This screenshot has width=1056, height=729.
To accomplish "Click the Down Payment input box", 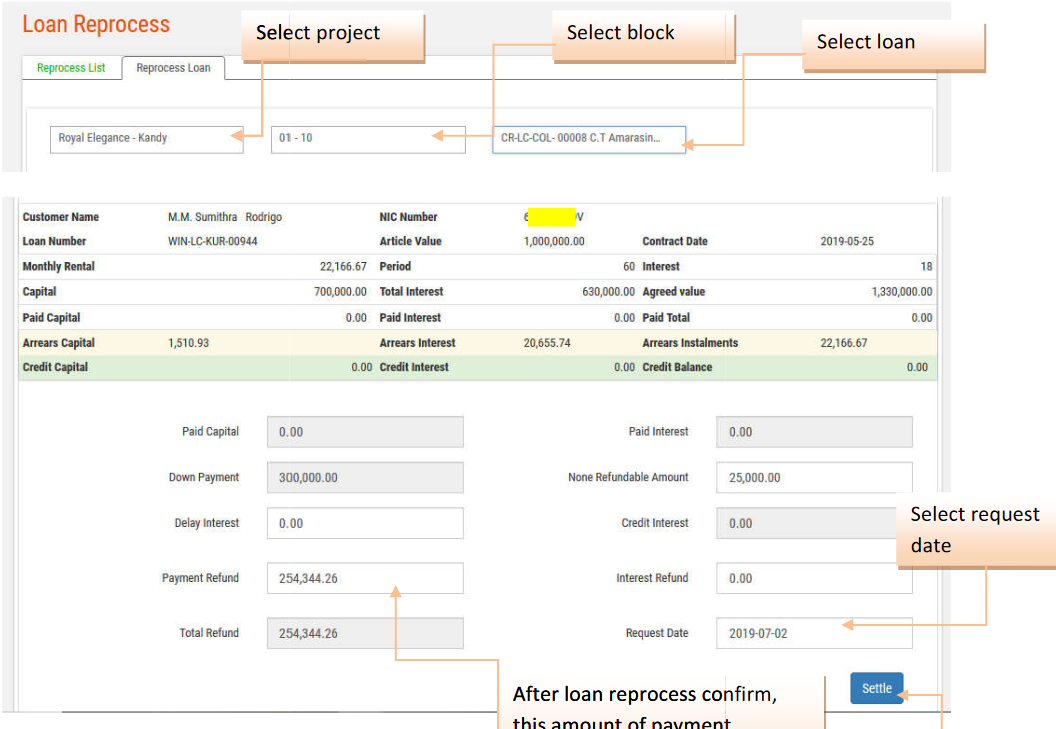I will (x=365, y=478).
